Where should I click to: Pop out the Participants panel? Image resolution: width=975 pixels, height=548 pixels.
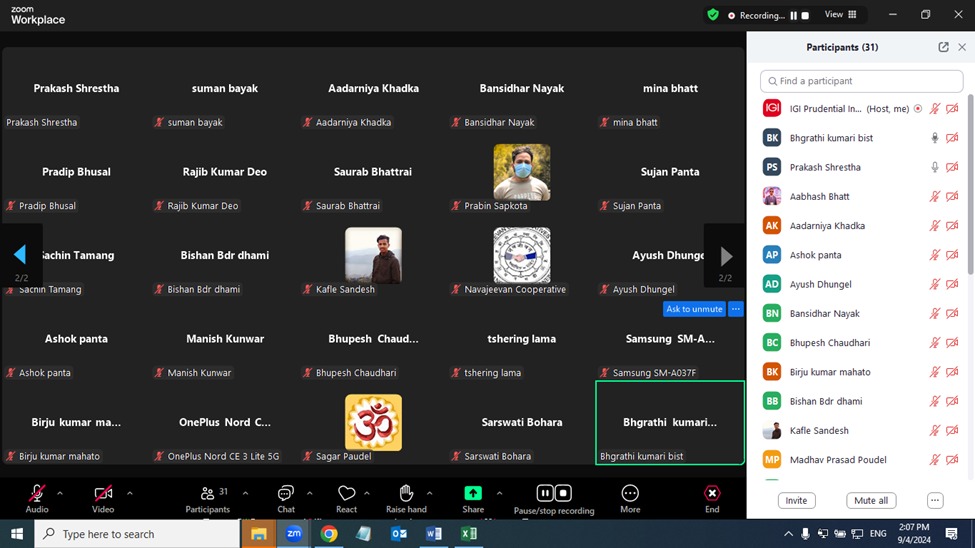point(943,47)
